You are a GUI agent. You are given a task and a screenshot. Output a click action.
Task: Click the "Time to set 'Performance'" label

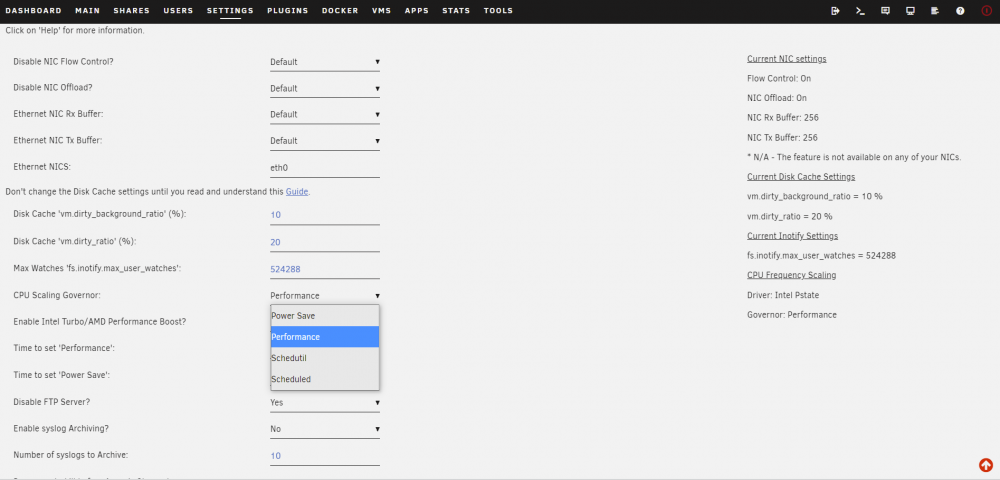click(x=64, y=348)
